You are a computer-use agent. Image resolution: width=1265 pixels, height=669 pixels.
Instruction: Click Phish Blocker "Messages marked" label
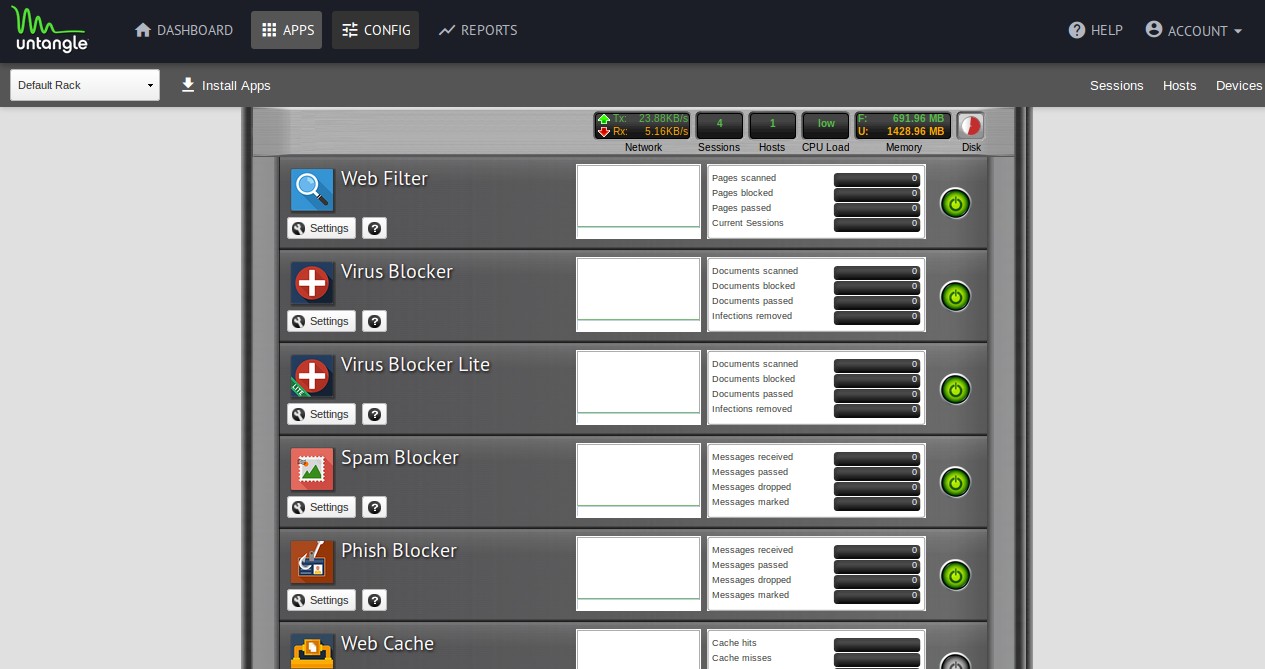(750, 595)
